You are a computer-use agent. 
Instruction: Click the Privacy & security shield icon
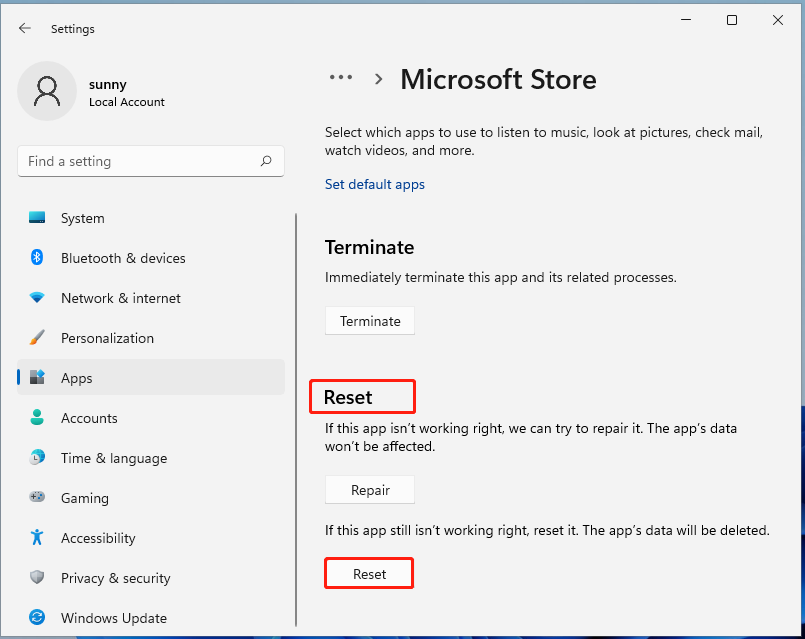(x=37, y=578)
